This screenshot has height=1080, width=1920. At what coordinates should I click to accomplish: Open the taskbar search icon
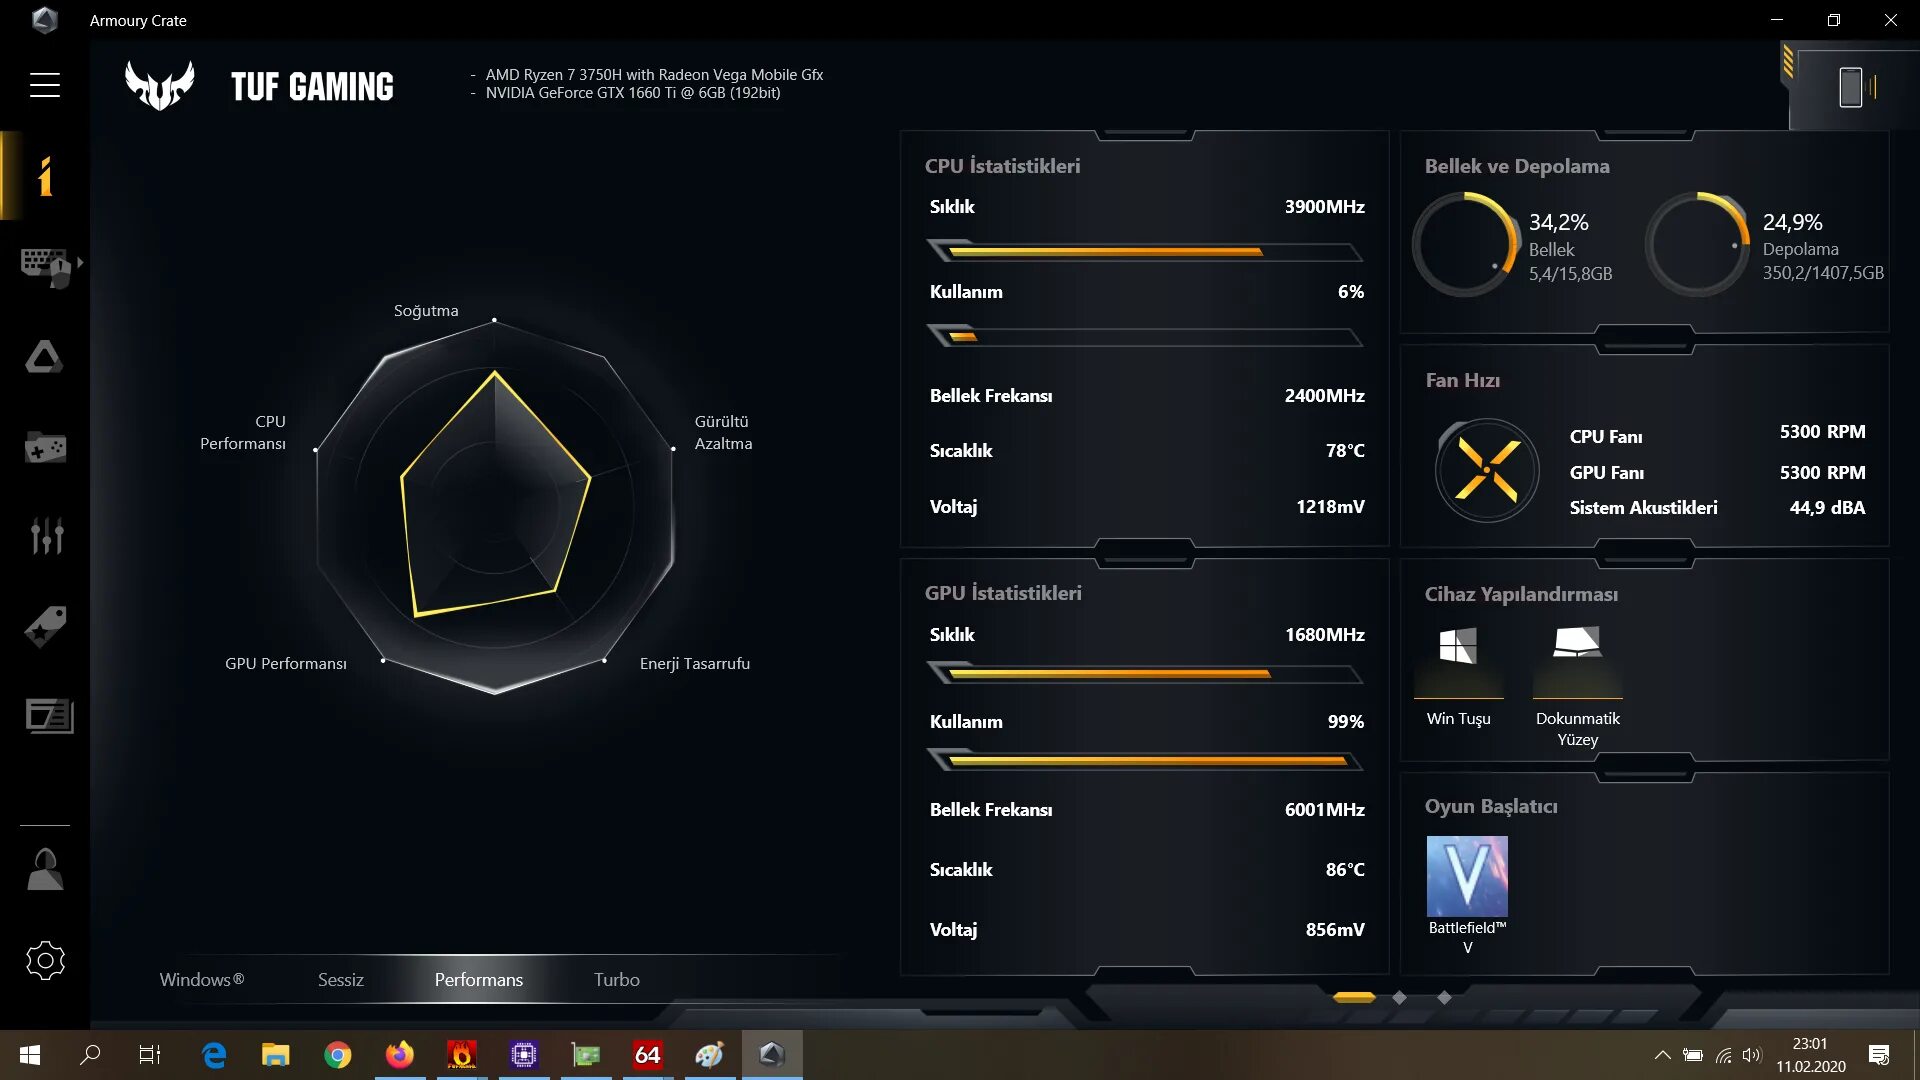[90, 1055]
